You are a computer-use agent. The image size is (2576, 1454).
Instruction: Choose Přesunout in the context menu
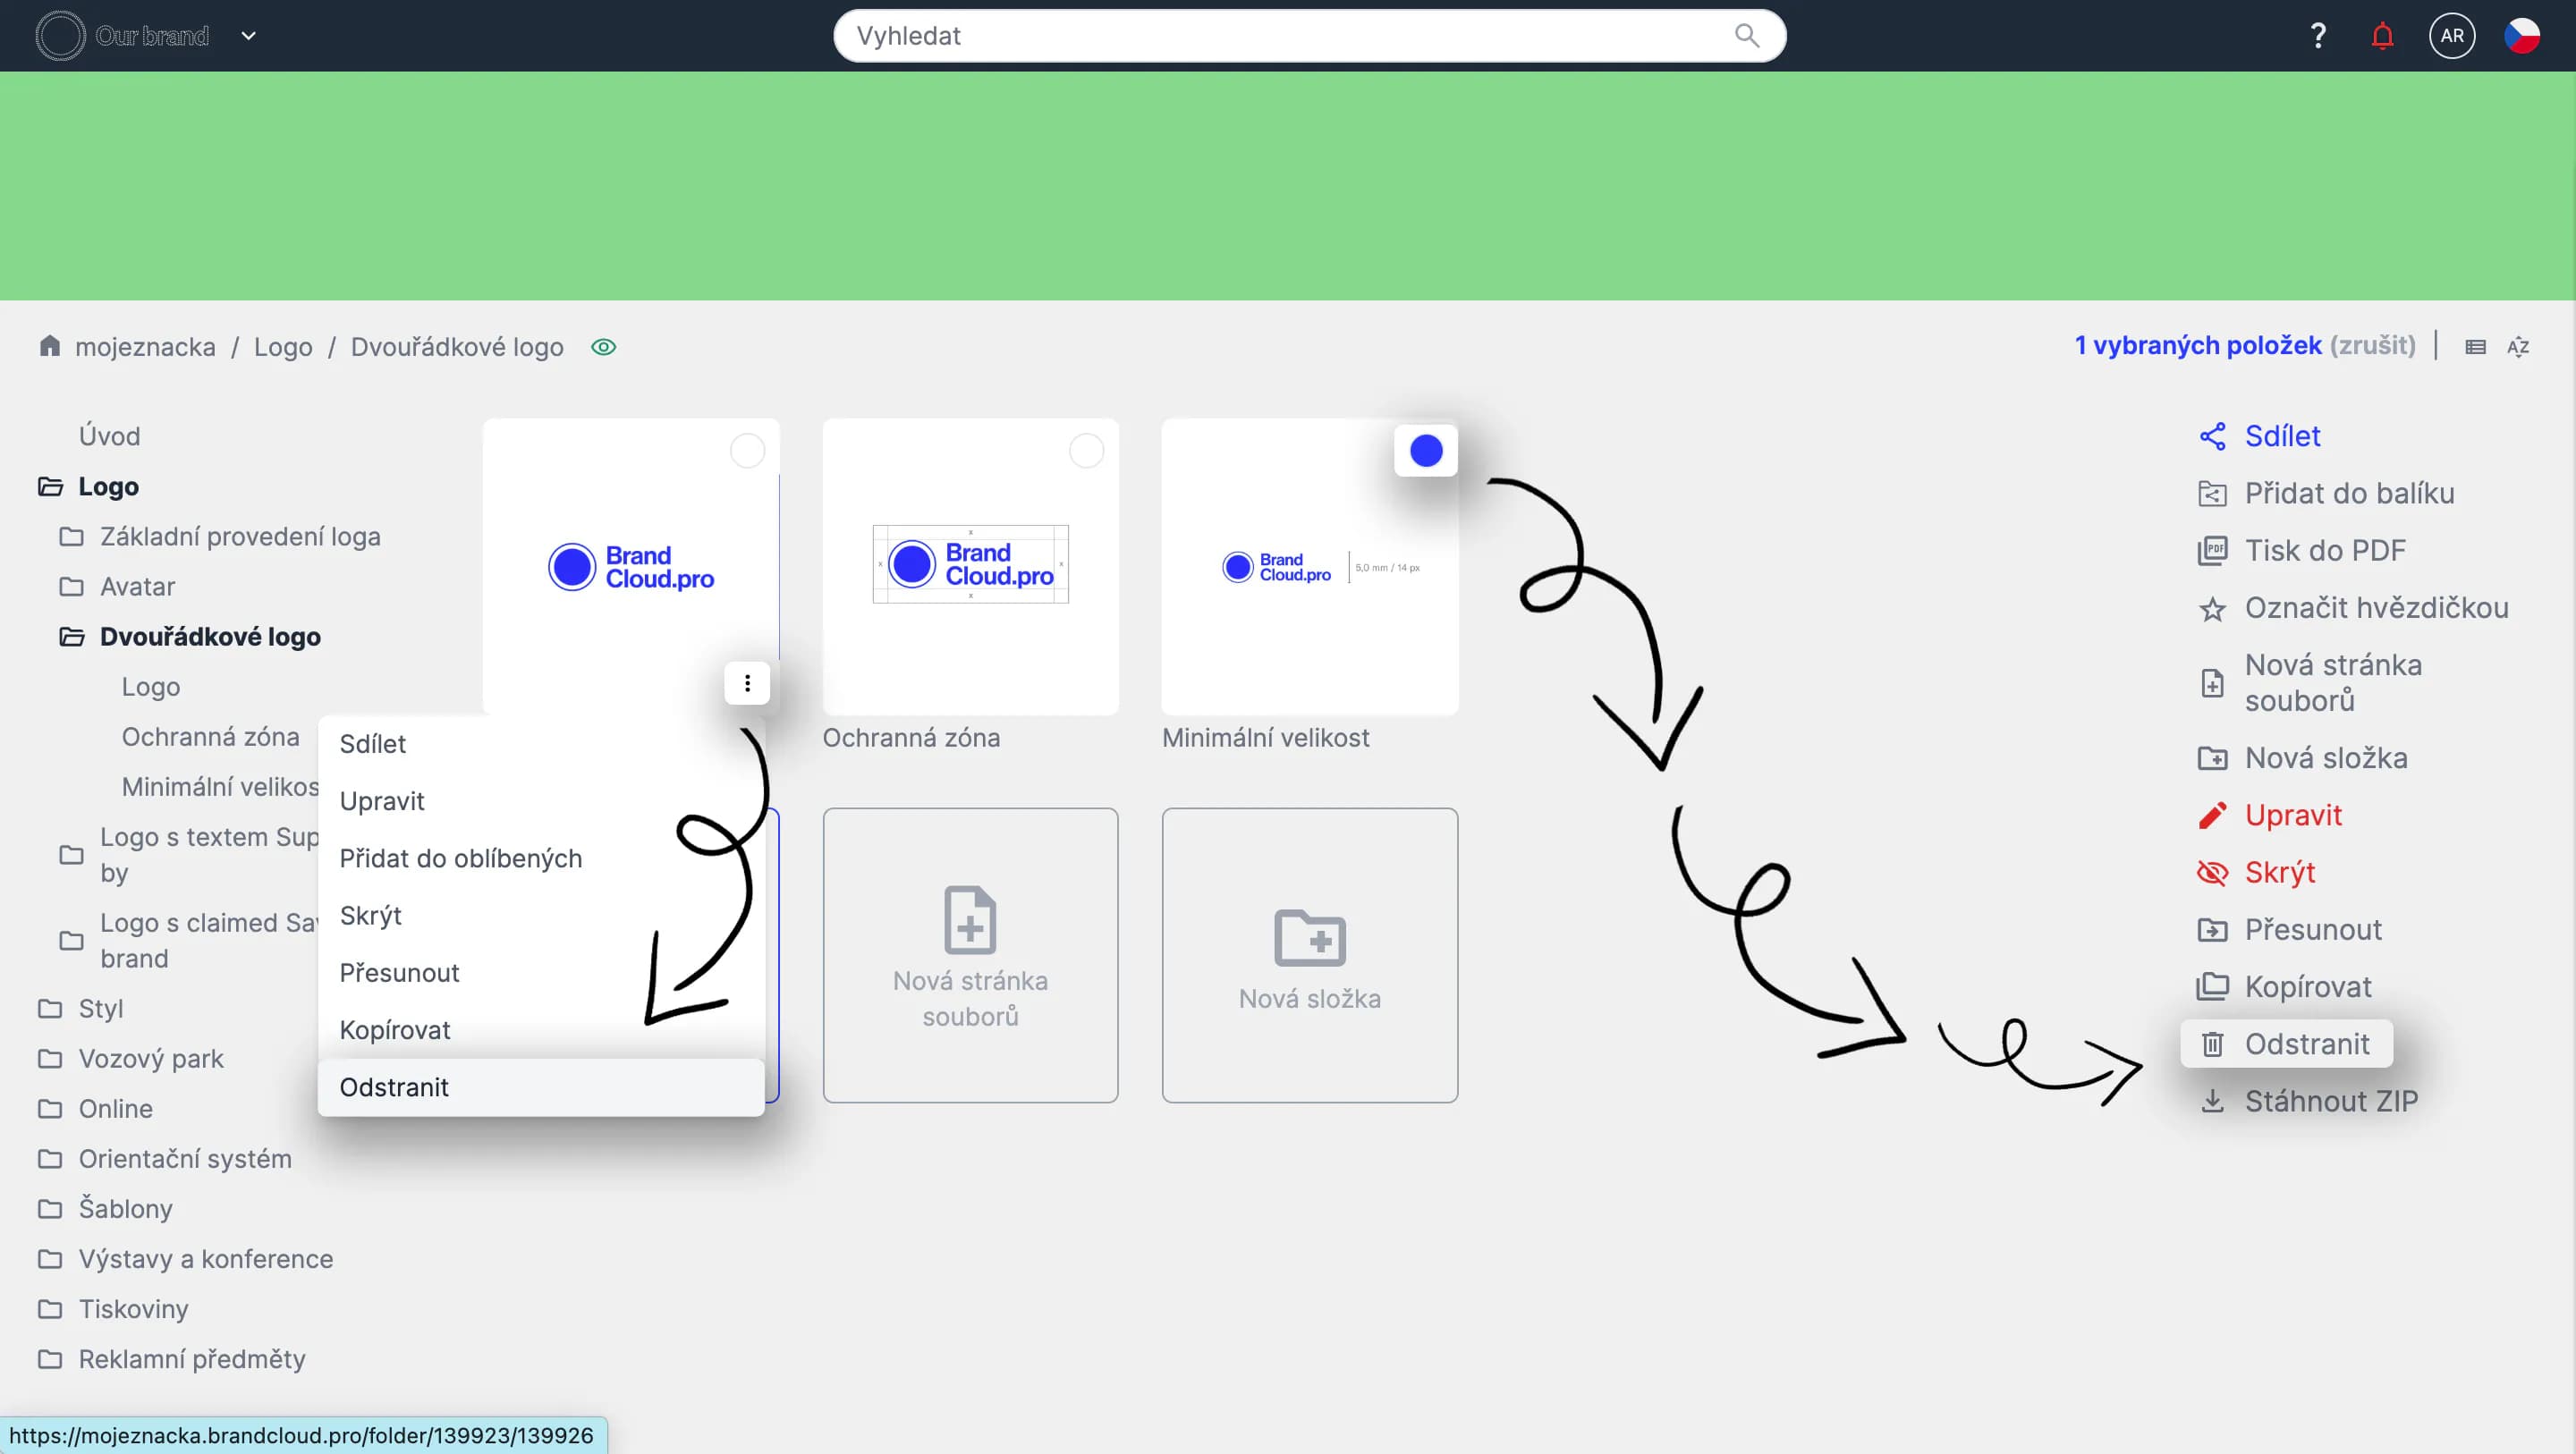[x=399, y=973]
